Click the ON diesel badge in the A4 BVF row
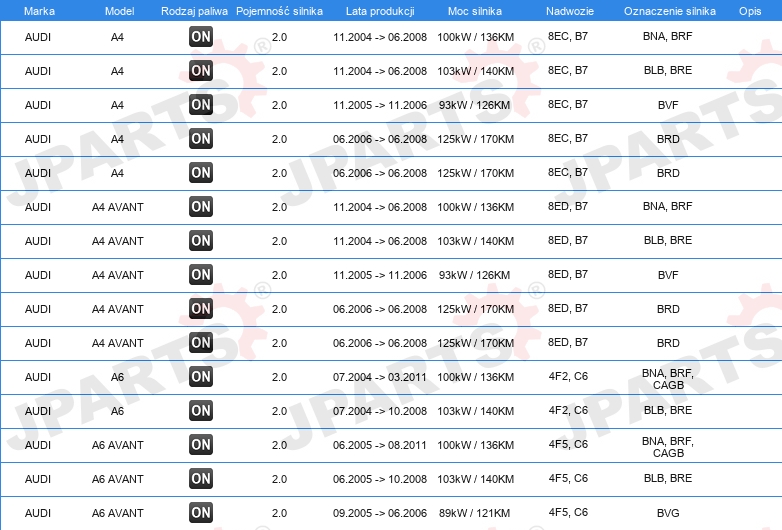Screen dimensions: 782x530 coord(201,105)
